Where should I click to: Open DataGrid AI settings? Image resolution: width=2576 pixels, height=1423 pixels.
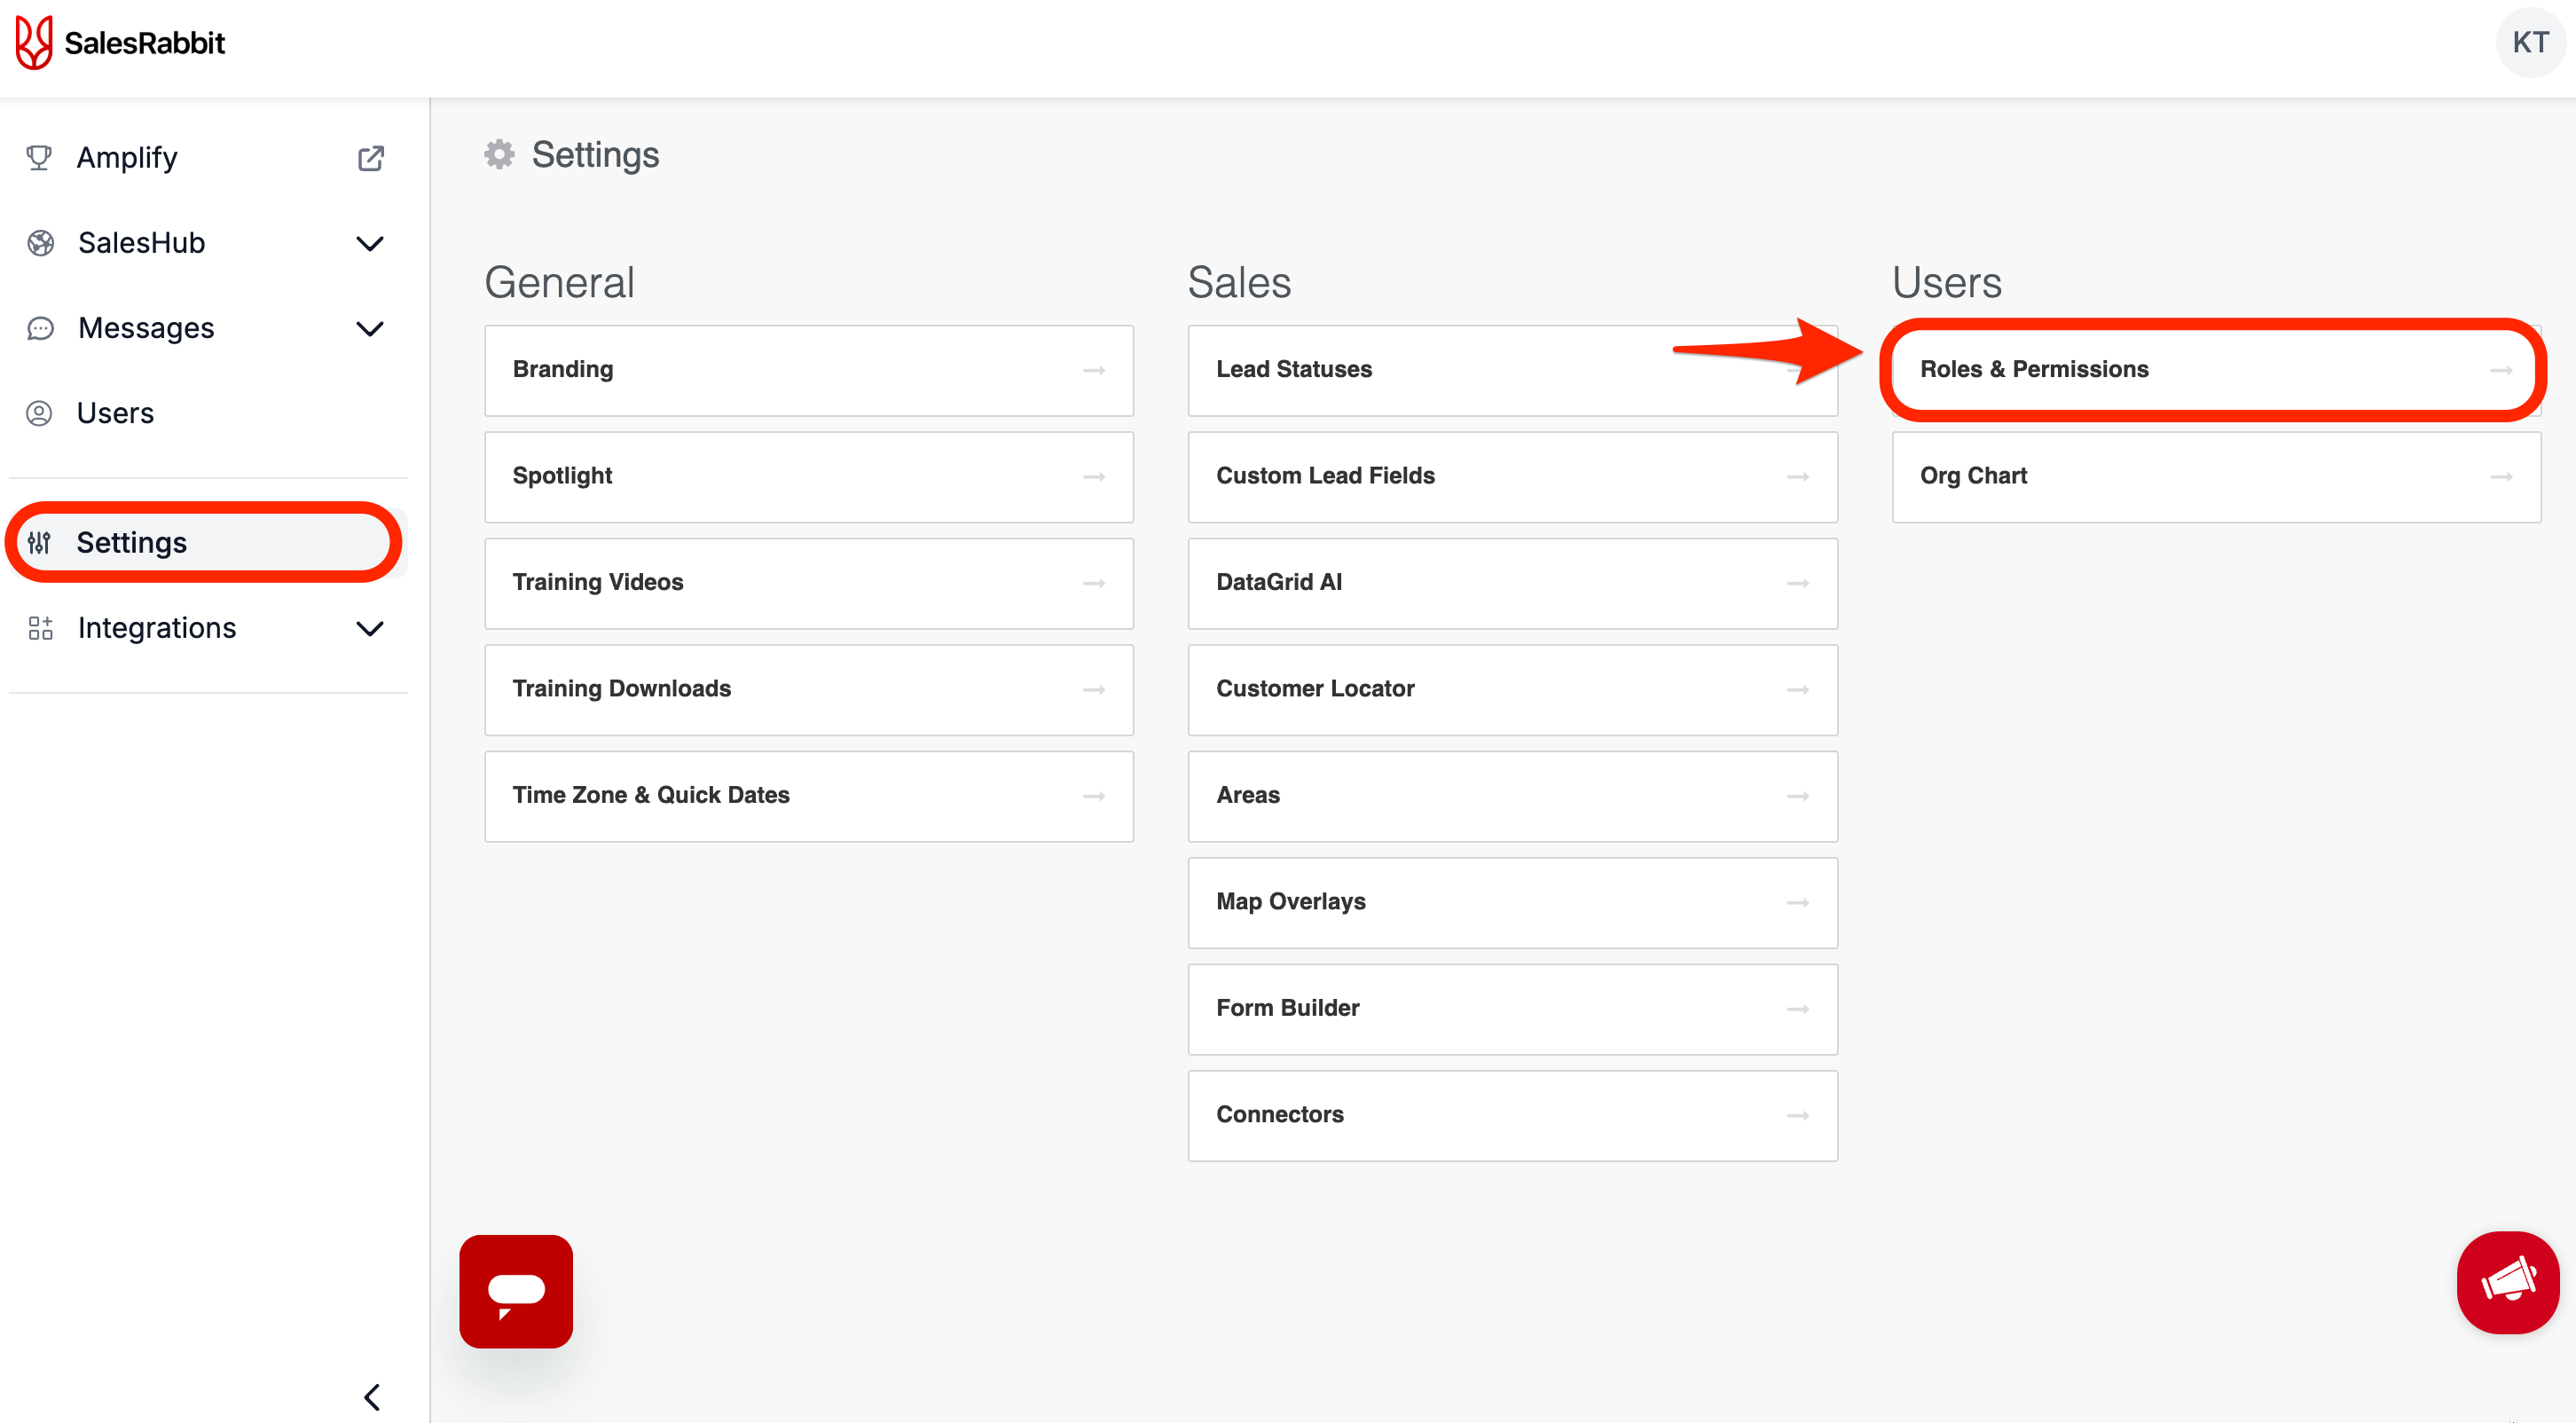(1513, 583)
